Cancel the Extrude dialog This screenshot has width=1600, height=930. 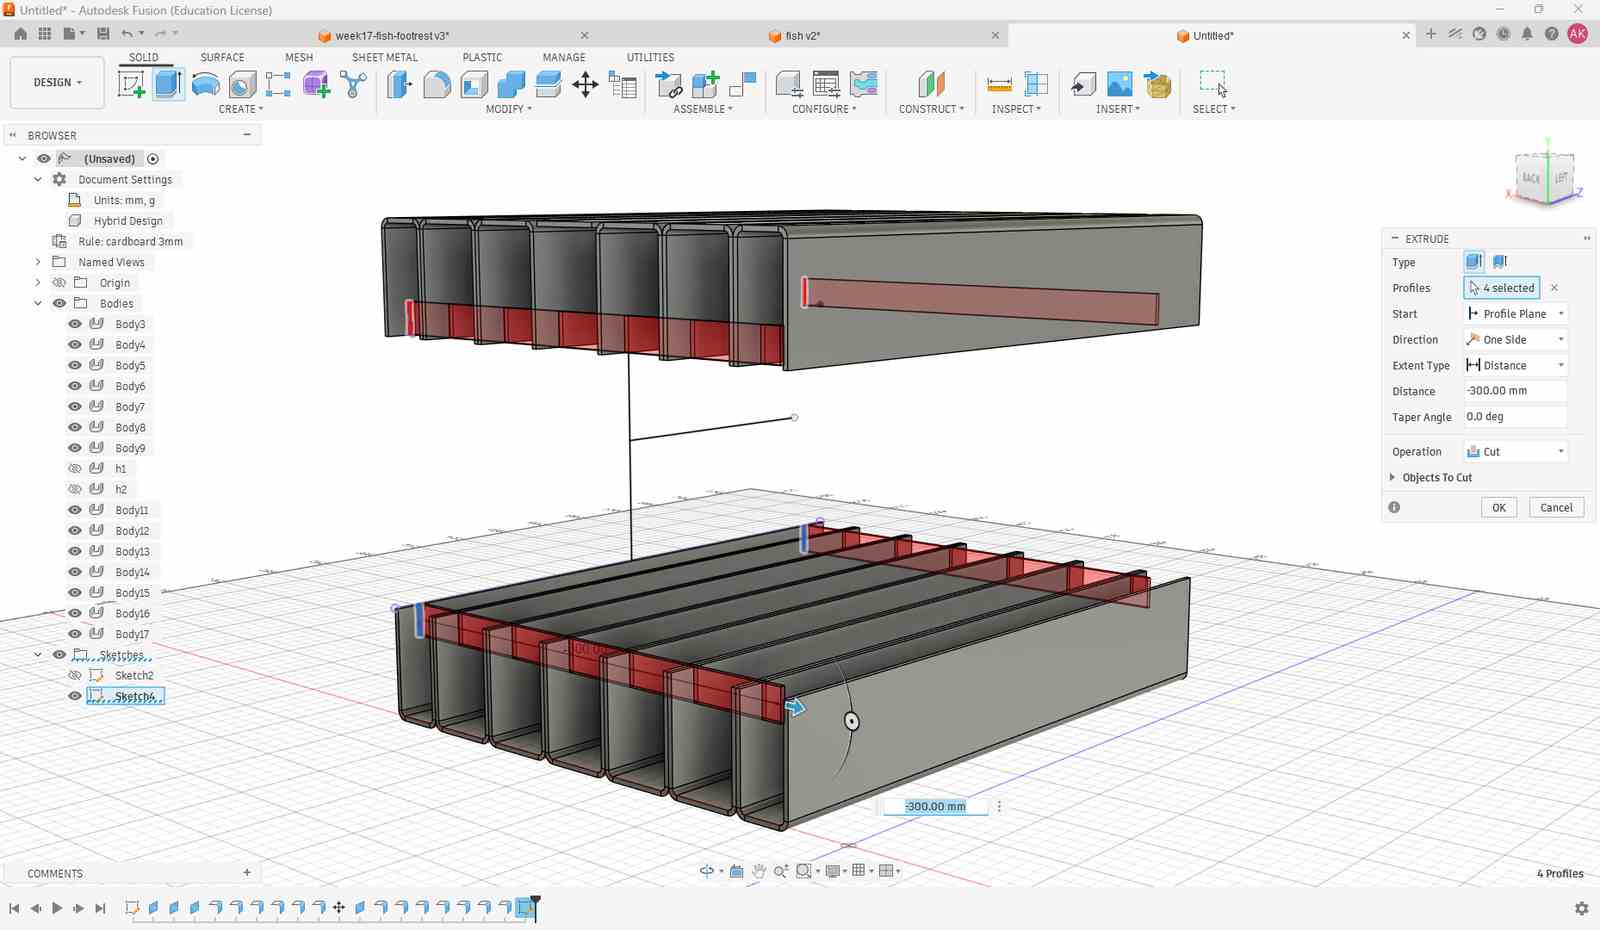[1556, 508]
